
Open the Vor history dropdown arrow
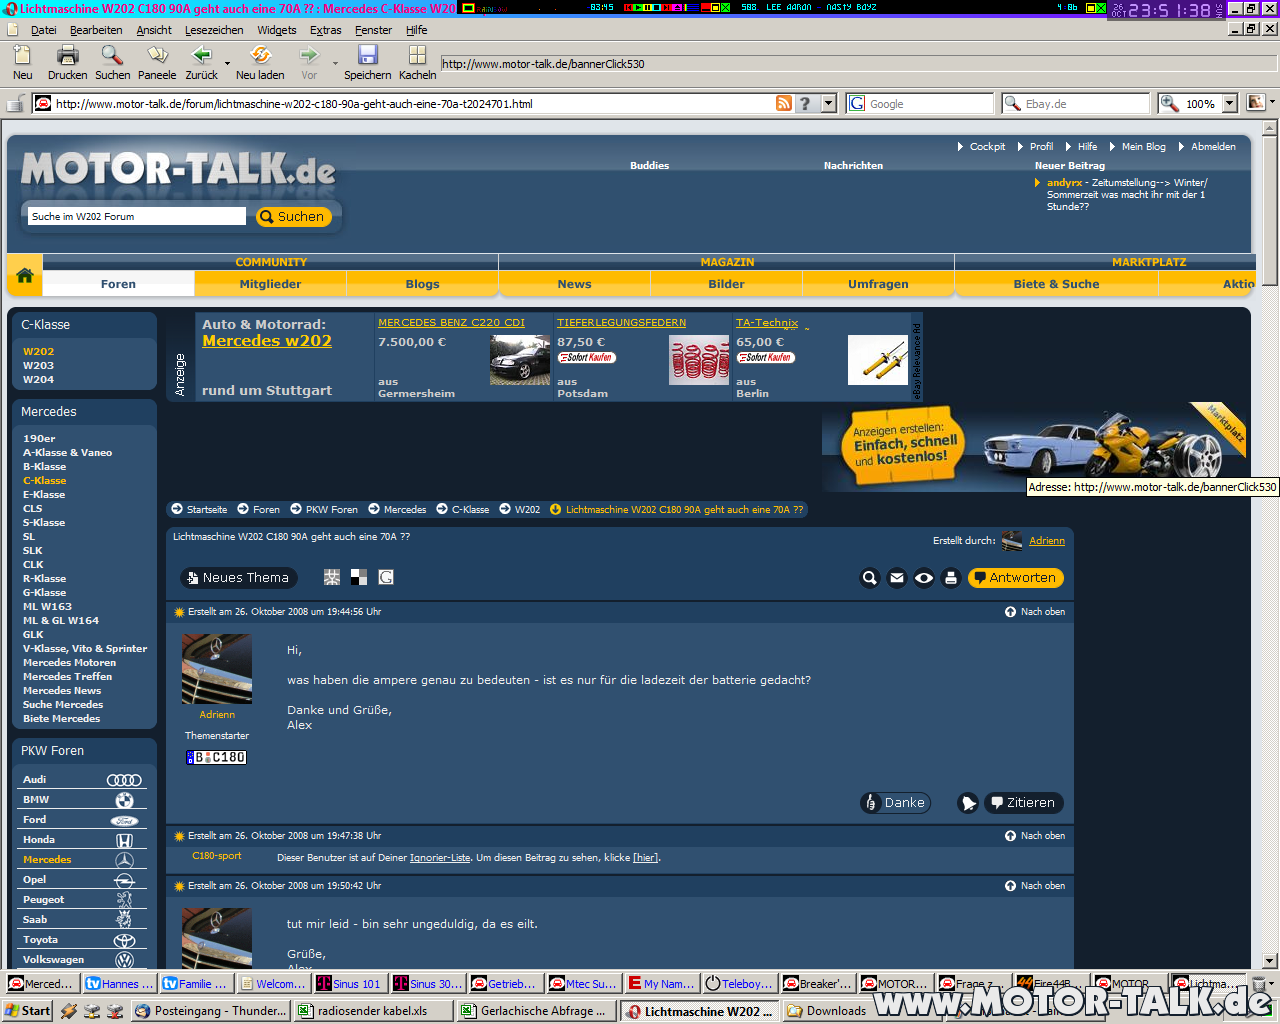point(334,63)
